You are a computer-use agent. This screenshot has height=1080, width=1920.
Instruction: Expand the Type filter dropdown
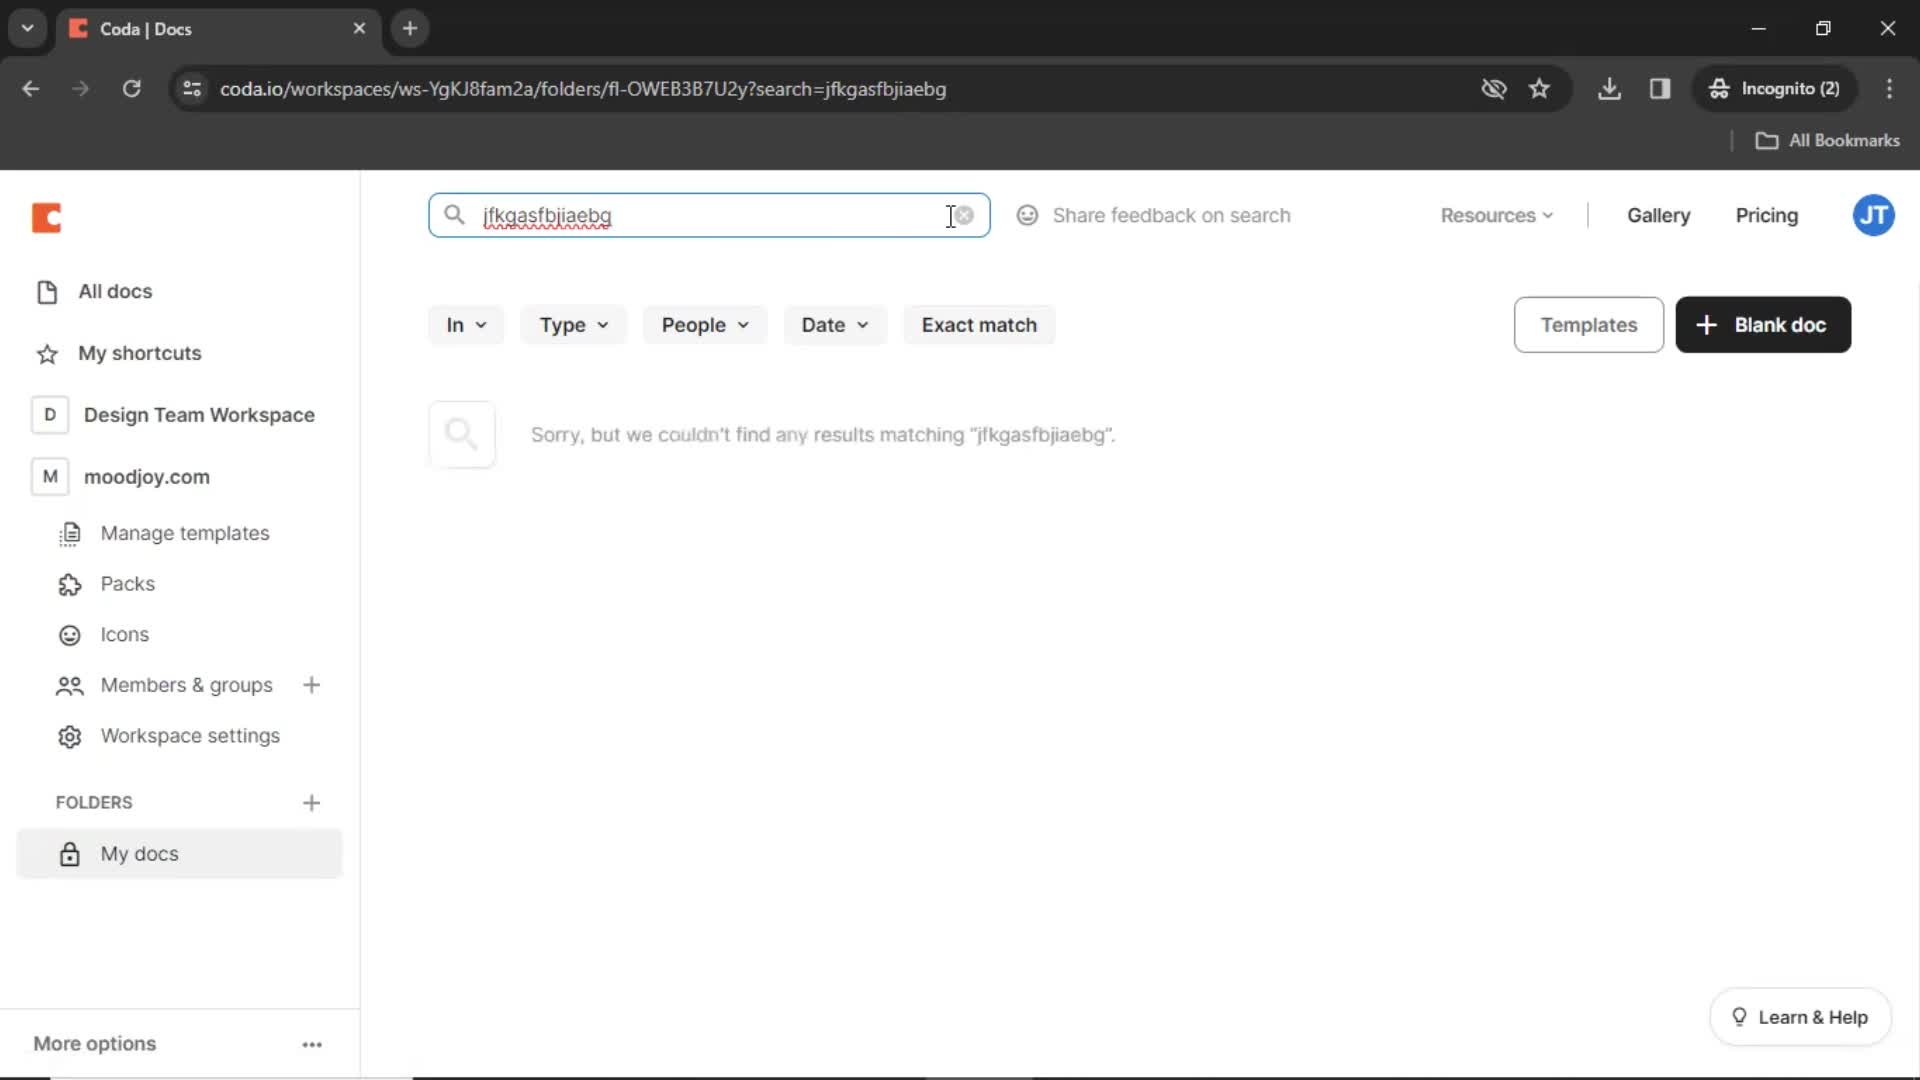(572, 324)
